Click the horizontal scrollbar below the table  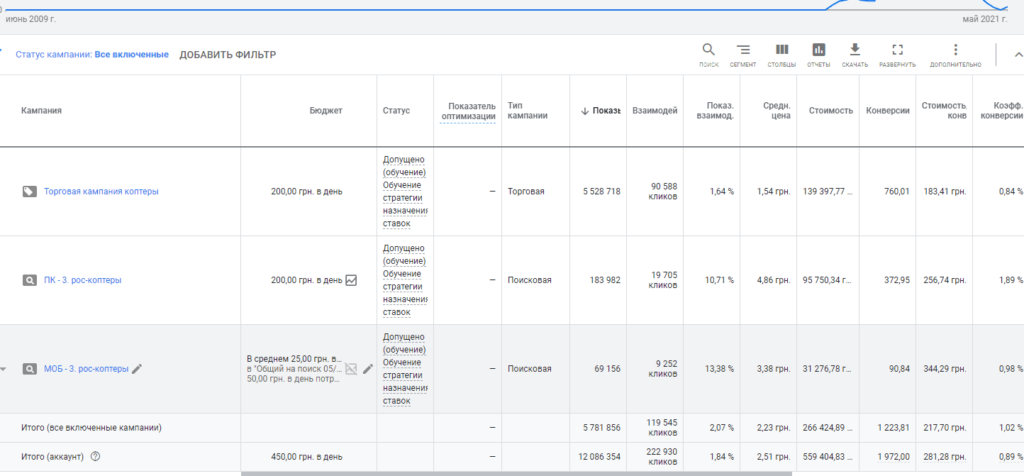[516, 473]
